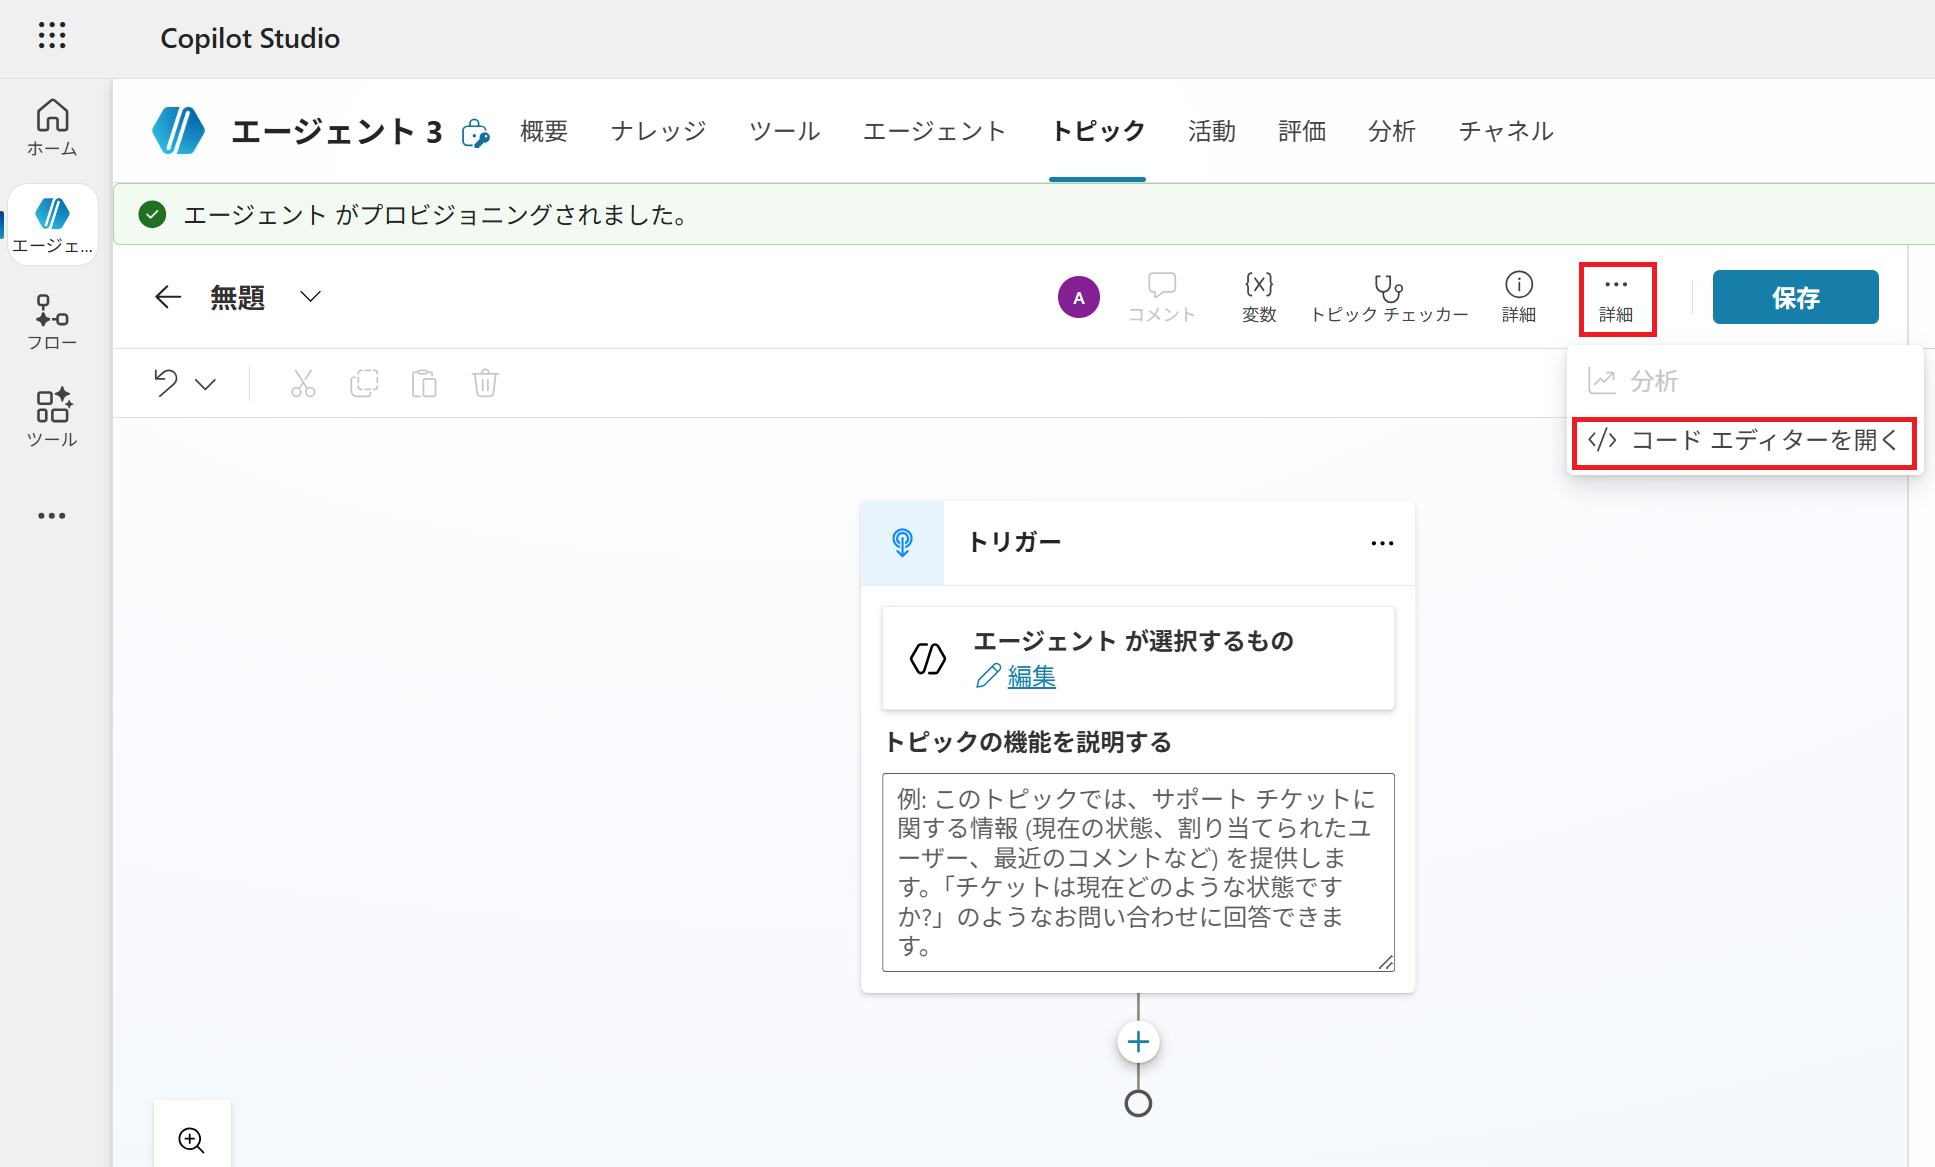This screenshot has width=1935, height=1167.
Task: Expand the 無題 topic name dropdown
Action: pyautogui.click(x=311, y=297)
